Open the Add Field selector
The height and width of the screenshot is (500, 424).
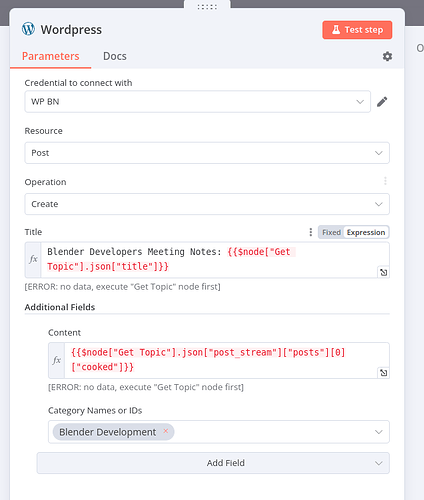(213, 463)
